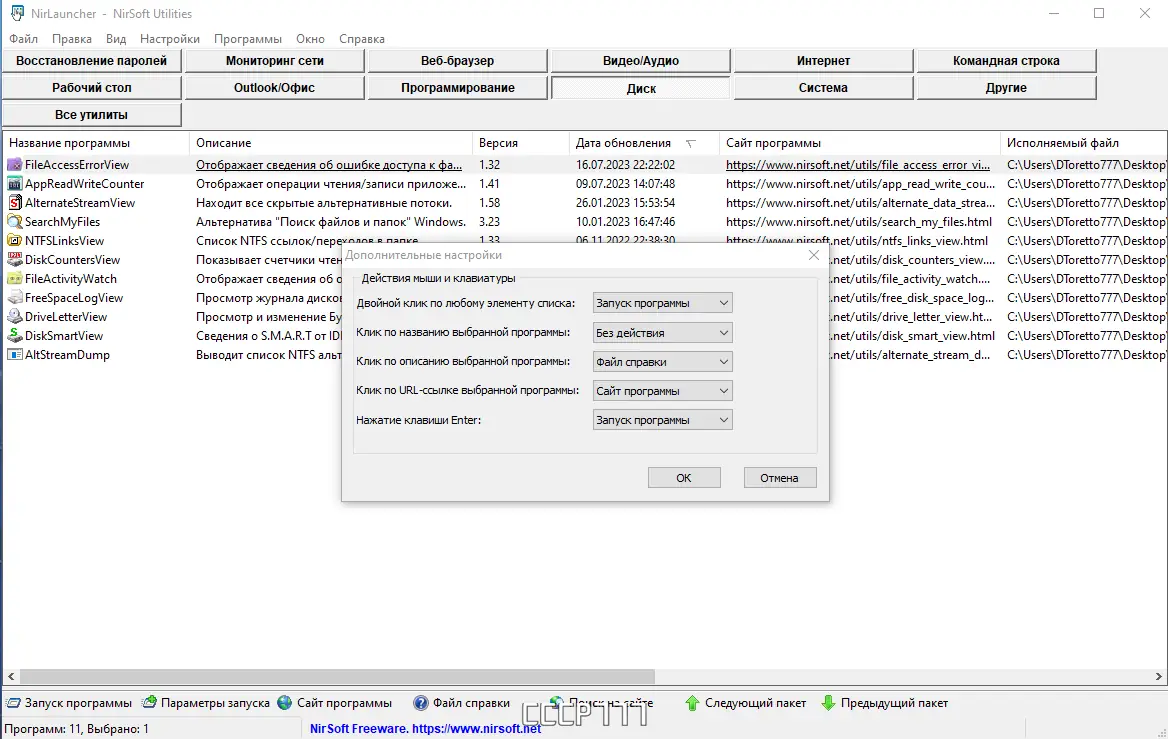The width and height of the screenshot is (1168, 739).
Task: Switch to Веб-браузер category
Action: 457,60
